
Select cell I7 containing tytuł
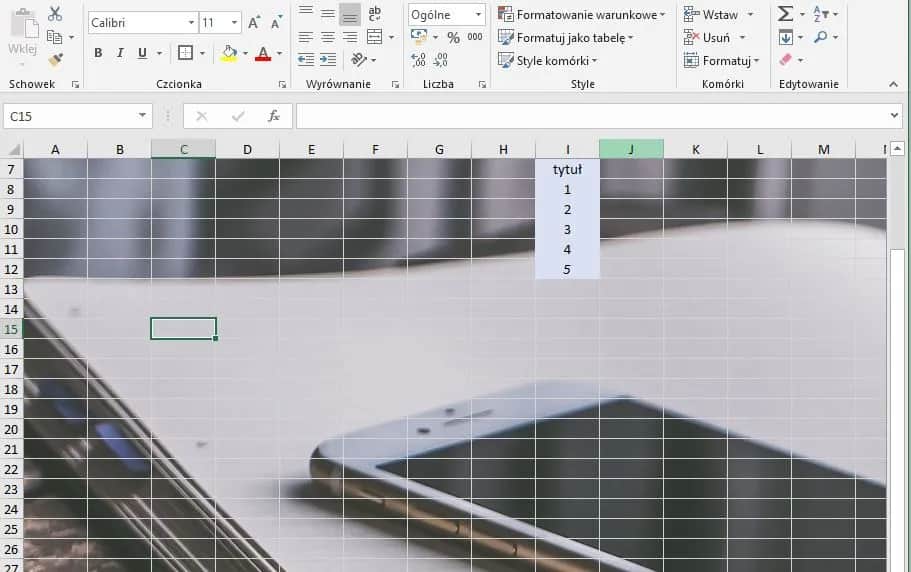[567, 169]
